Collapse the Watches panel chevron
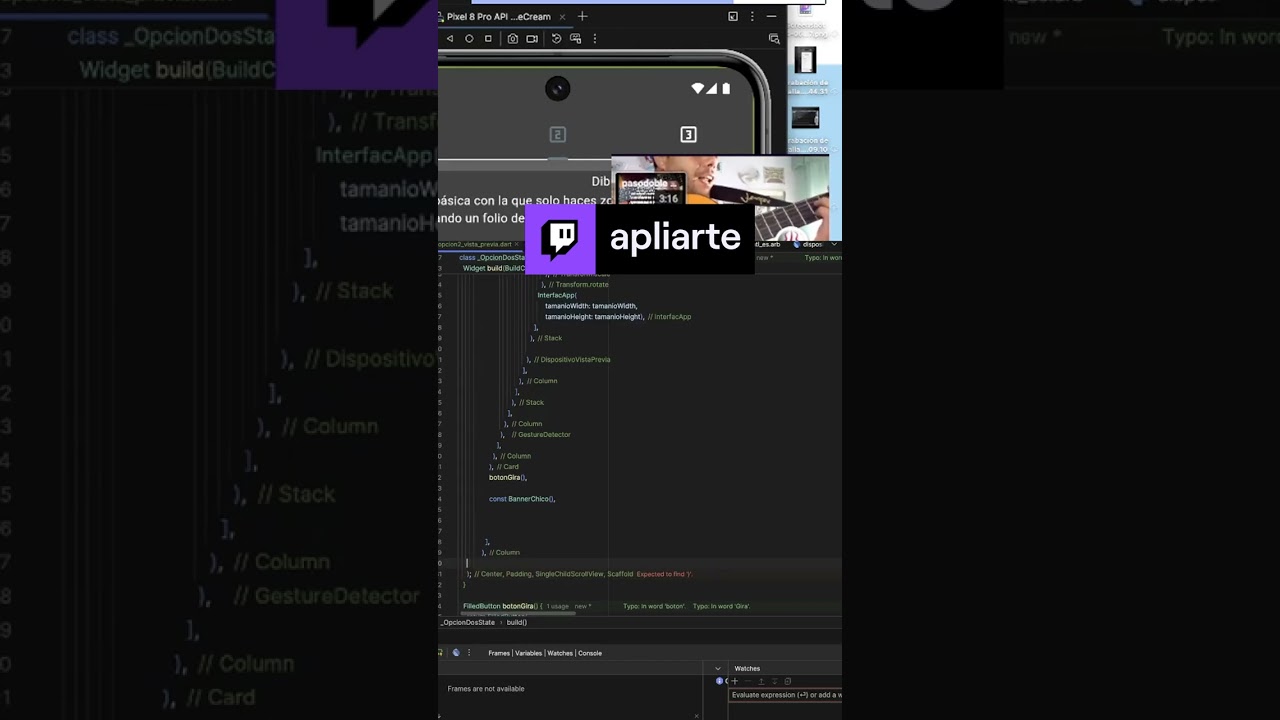This screenshot has height=720, width=1280. (x=717, y=668)
